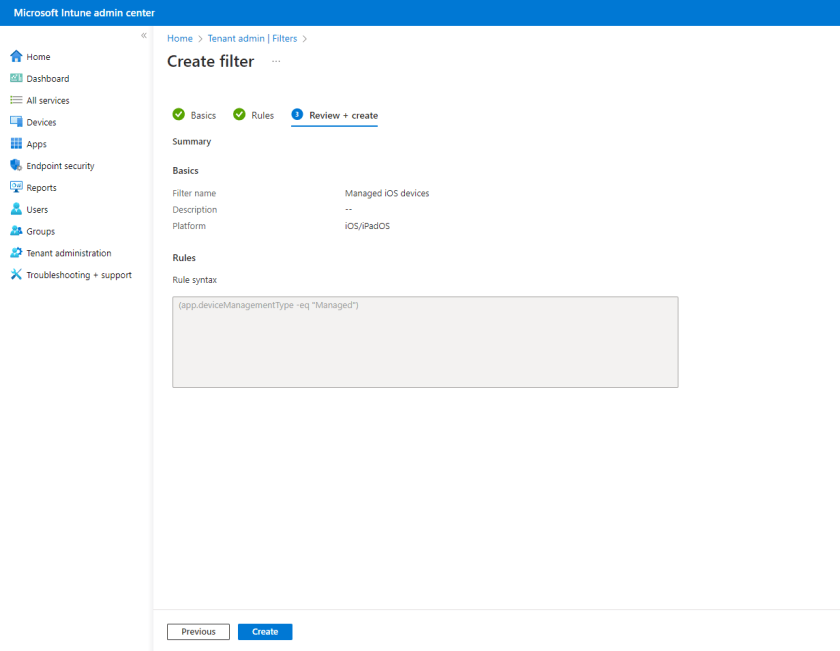The image size is (840, 651).
Task: Click the Summary heading
Action: point(192,141)
